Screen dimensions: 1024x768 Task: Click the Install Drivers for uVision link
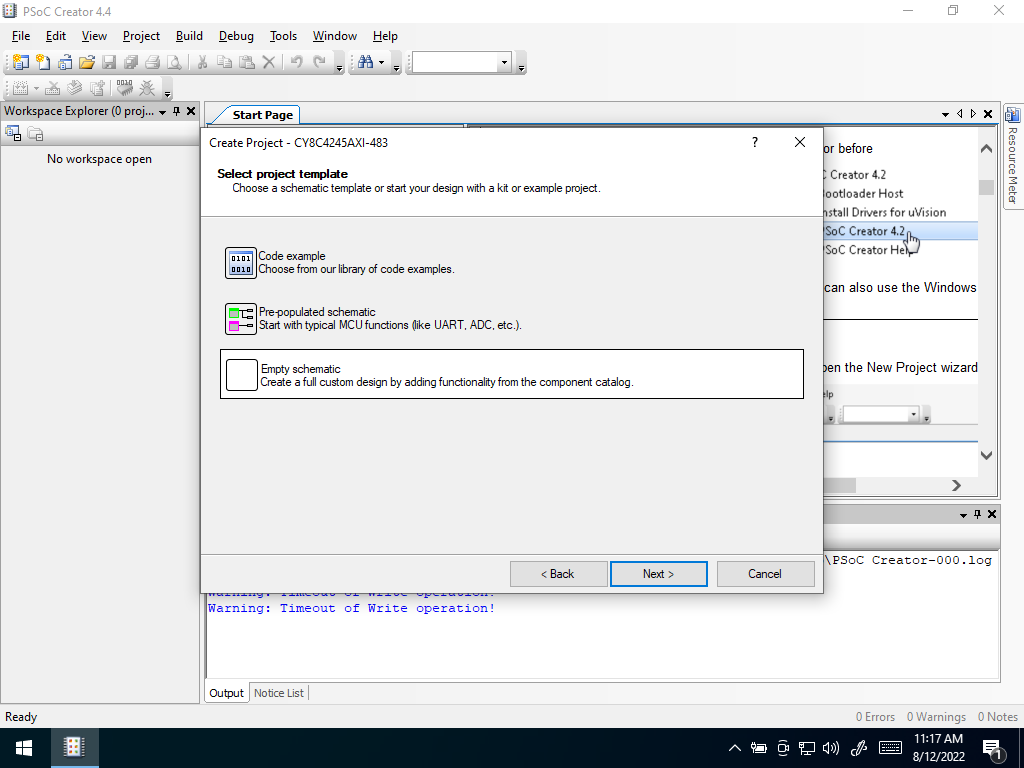[884, 212]
